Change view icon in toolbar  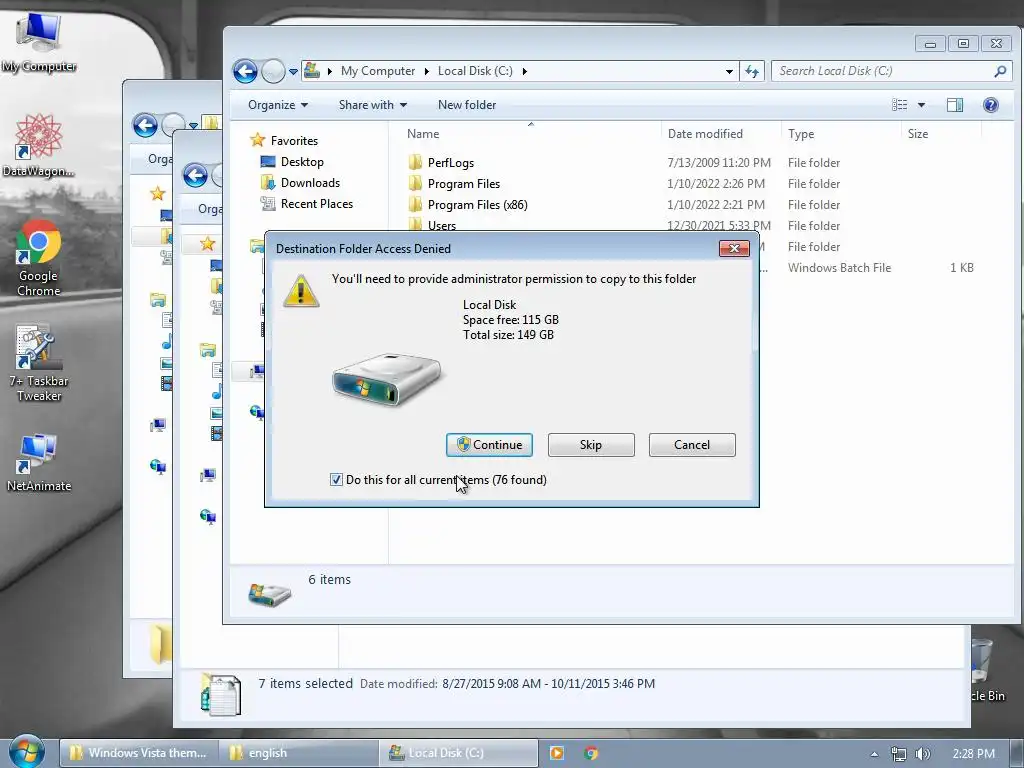[900, 104]
